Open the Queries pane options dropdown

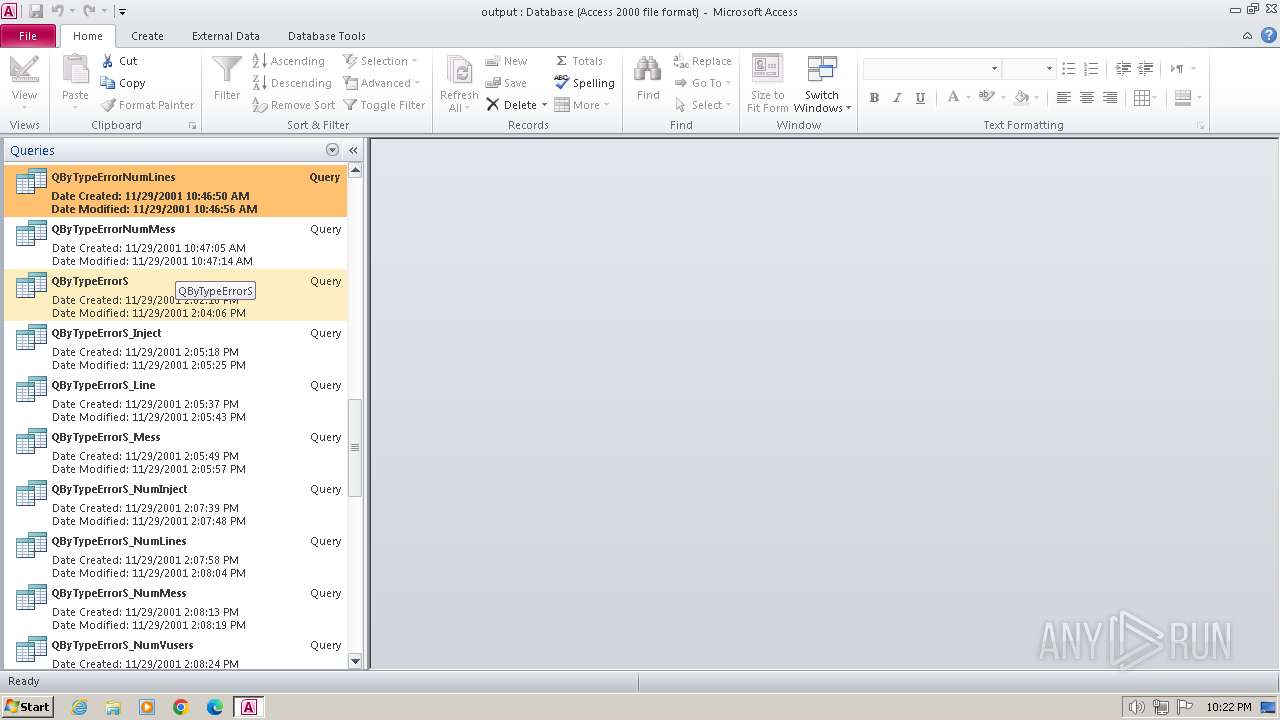click(332, 150)
